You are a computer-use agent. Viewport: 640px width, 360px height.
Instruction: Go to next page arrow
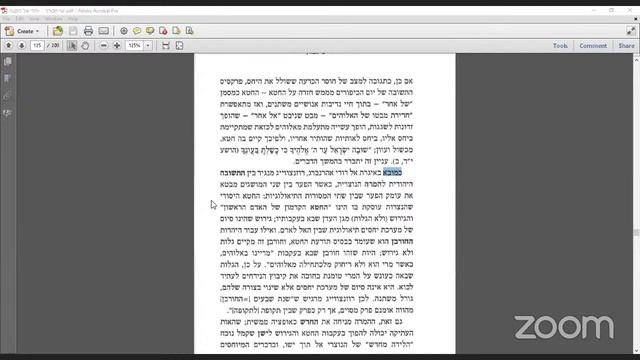tap(22, 46)
